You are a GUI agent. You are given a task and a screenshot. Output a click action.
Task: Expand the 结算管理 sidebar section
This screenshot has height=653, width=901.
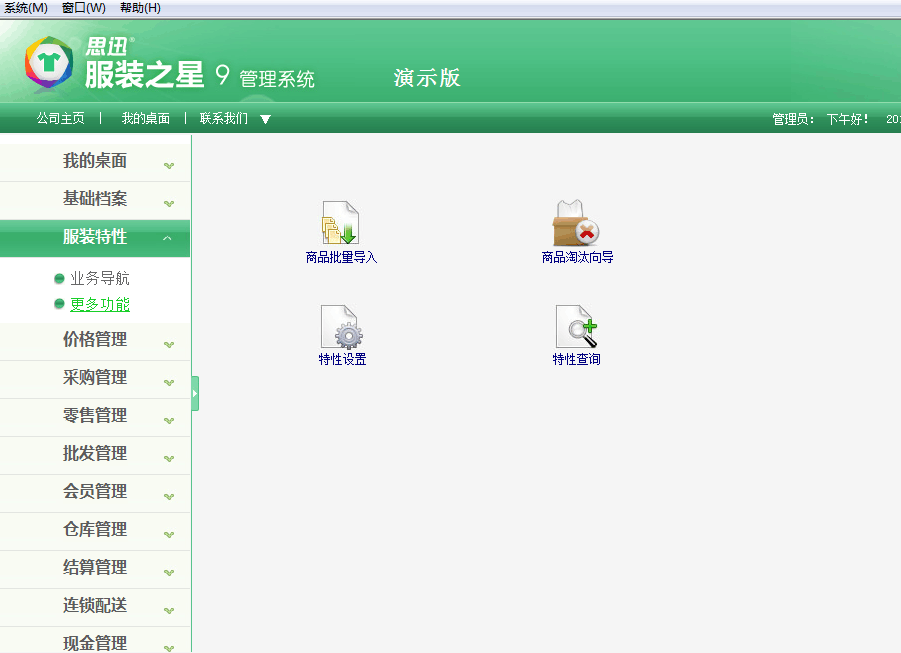click(95, 569)
